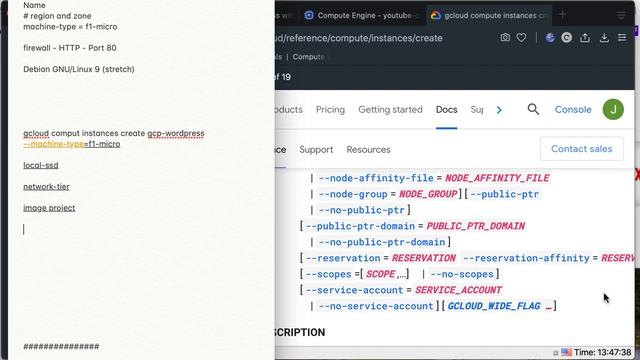Click the search magnifier on Google Cloud page
The image size is (640, 360).
click(x=533, y=109)
